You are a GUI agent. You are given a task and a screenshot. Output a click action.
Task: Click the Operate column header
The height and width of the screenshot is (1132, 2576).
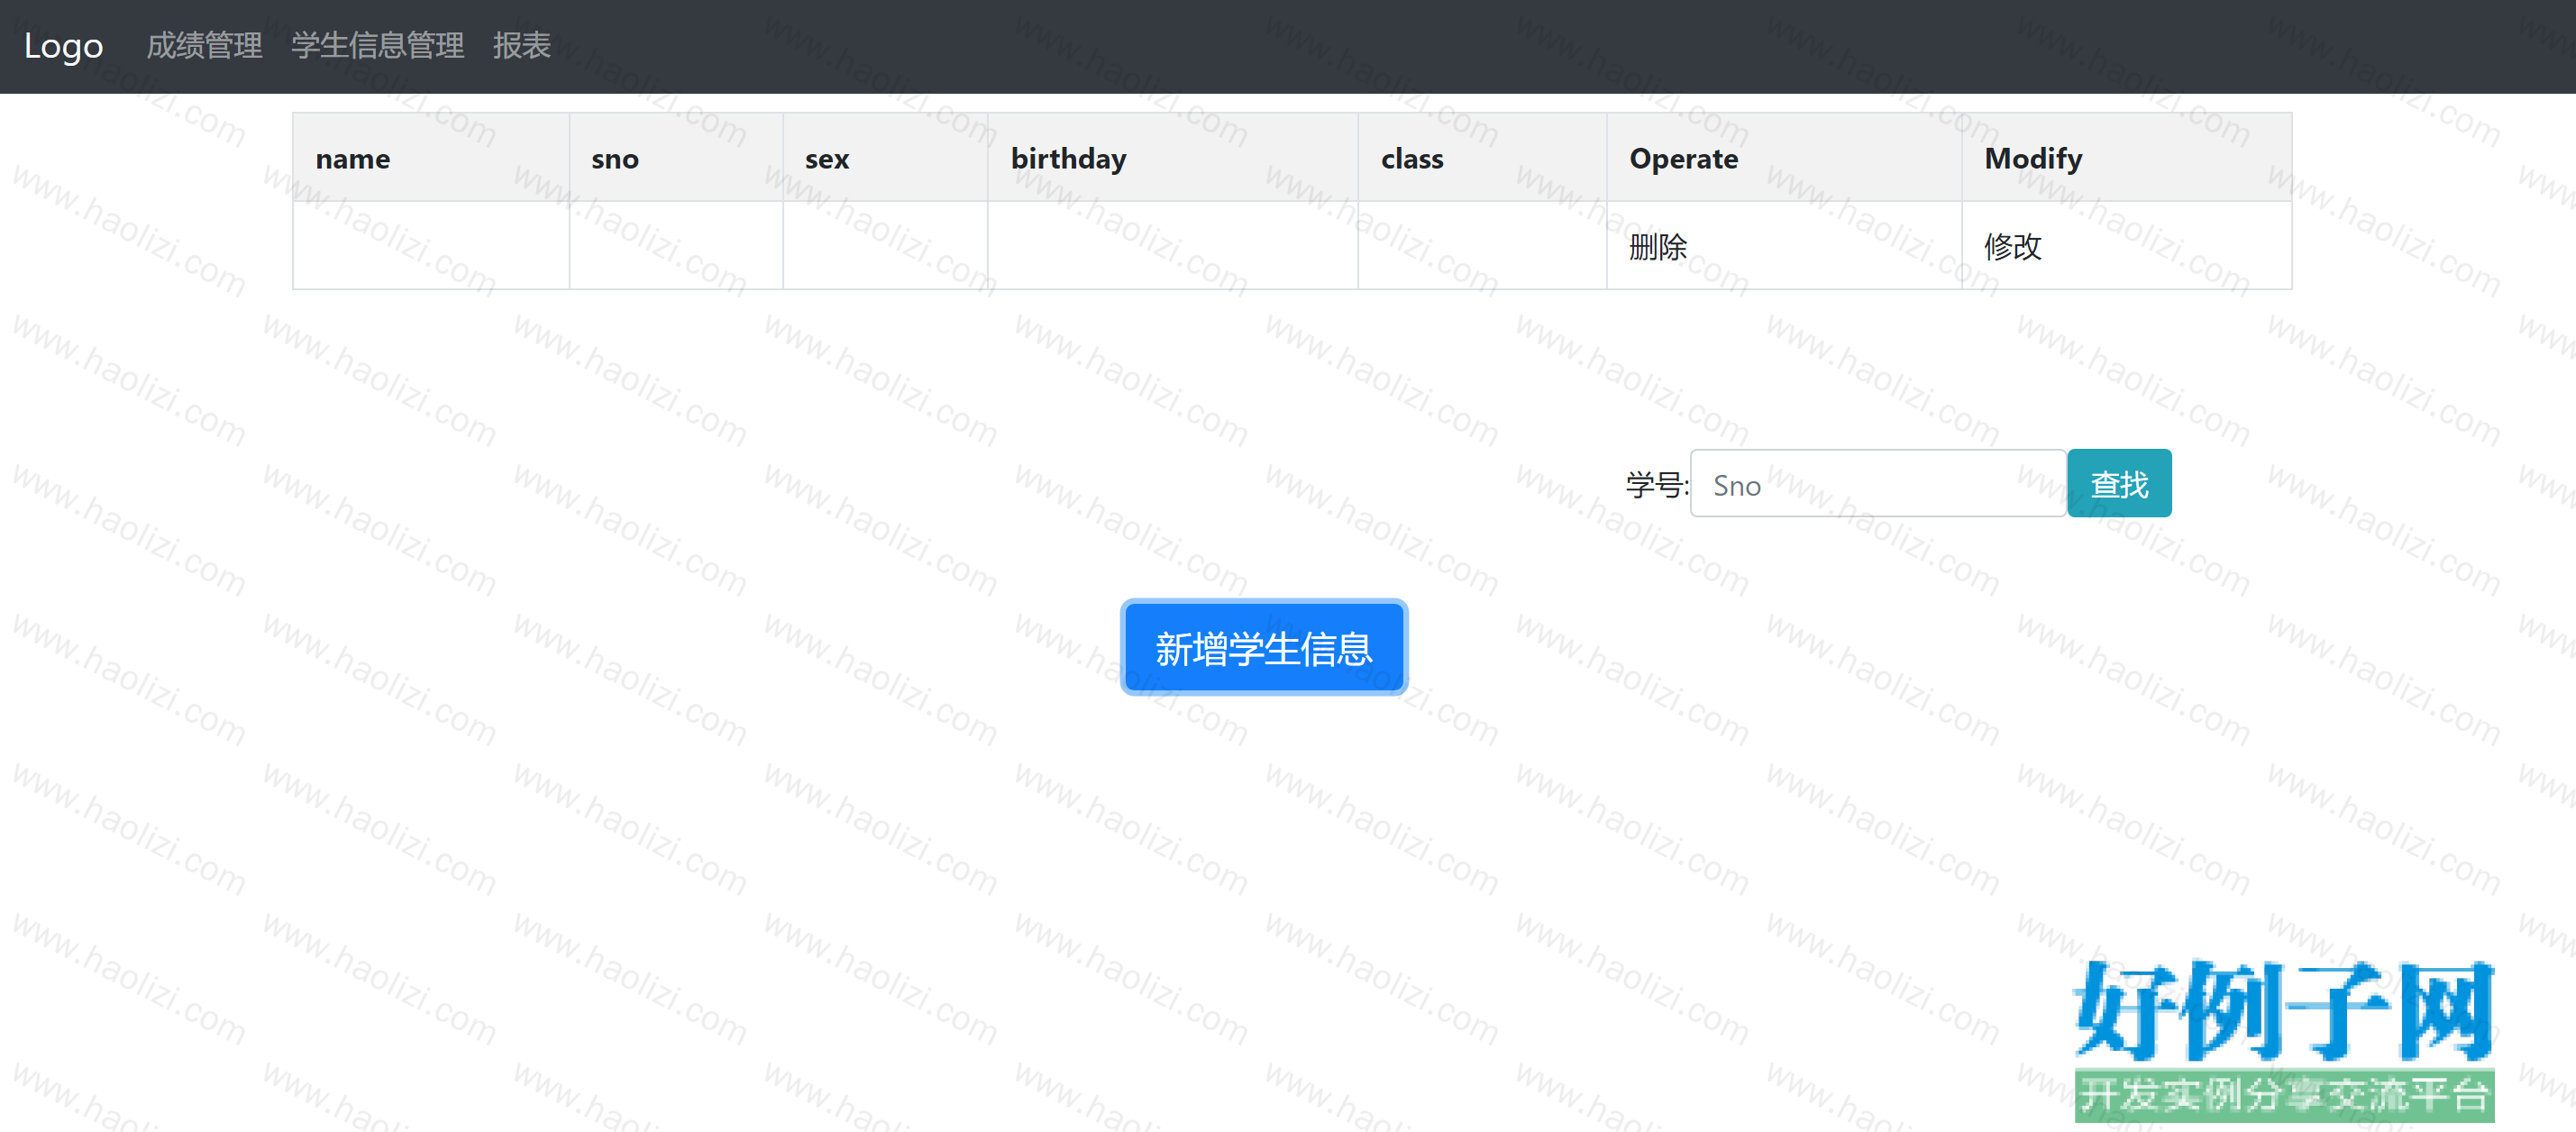click(x=1784, y=158)
